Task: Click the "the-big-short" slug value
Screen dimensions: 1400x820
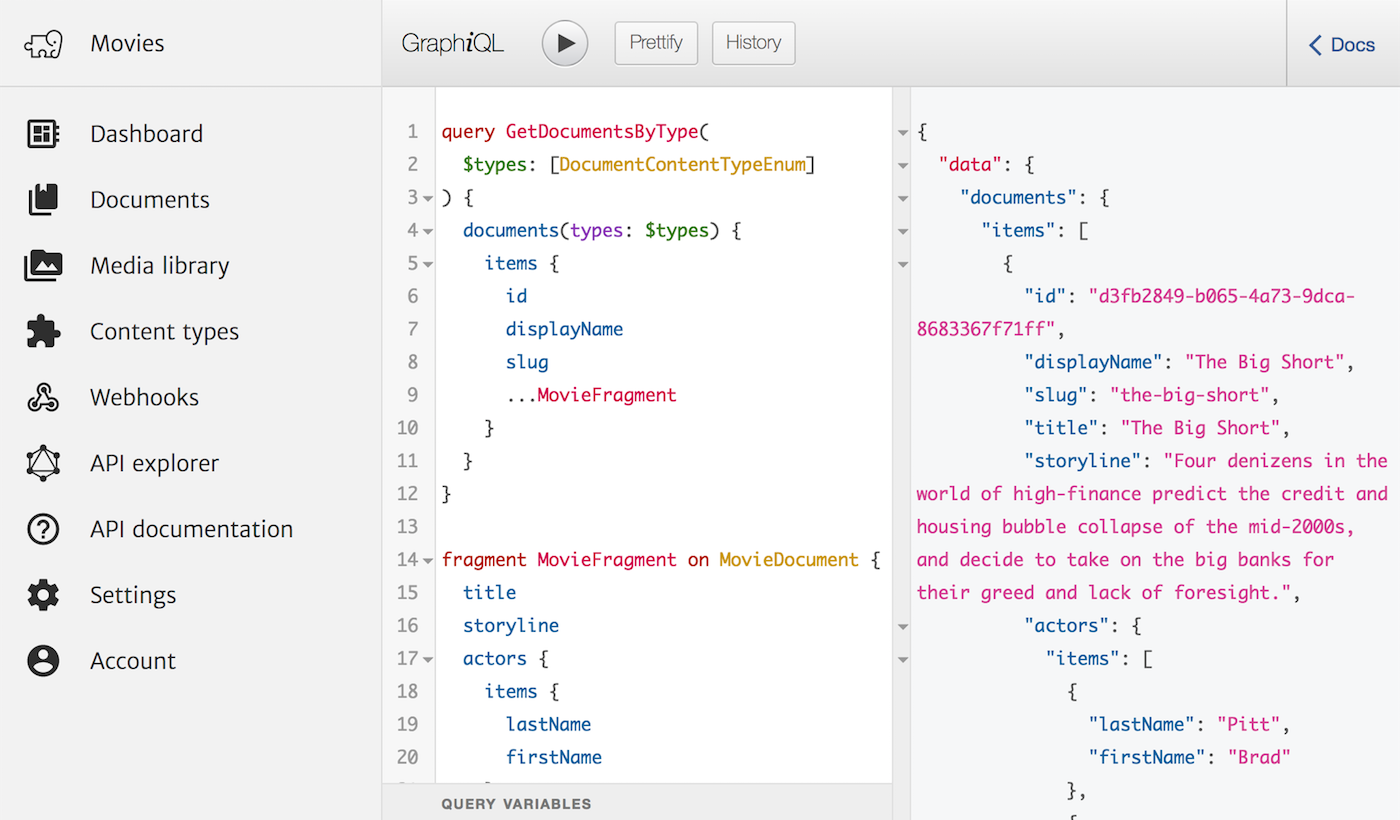Action: pos(1189,395)
